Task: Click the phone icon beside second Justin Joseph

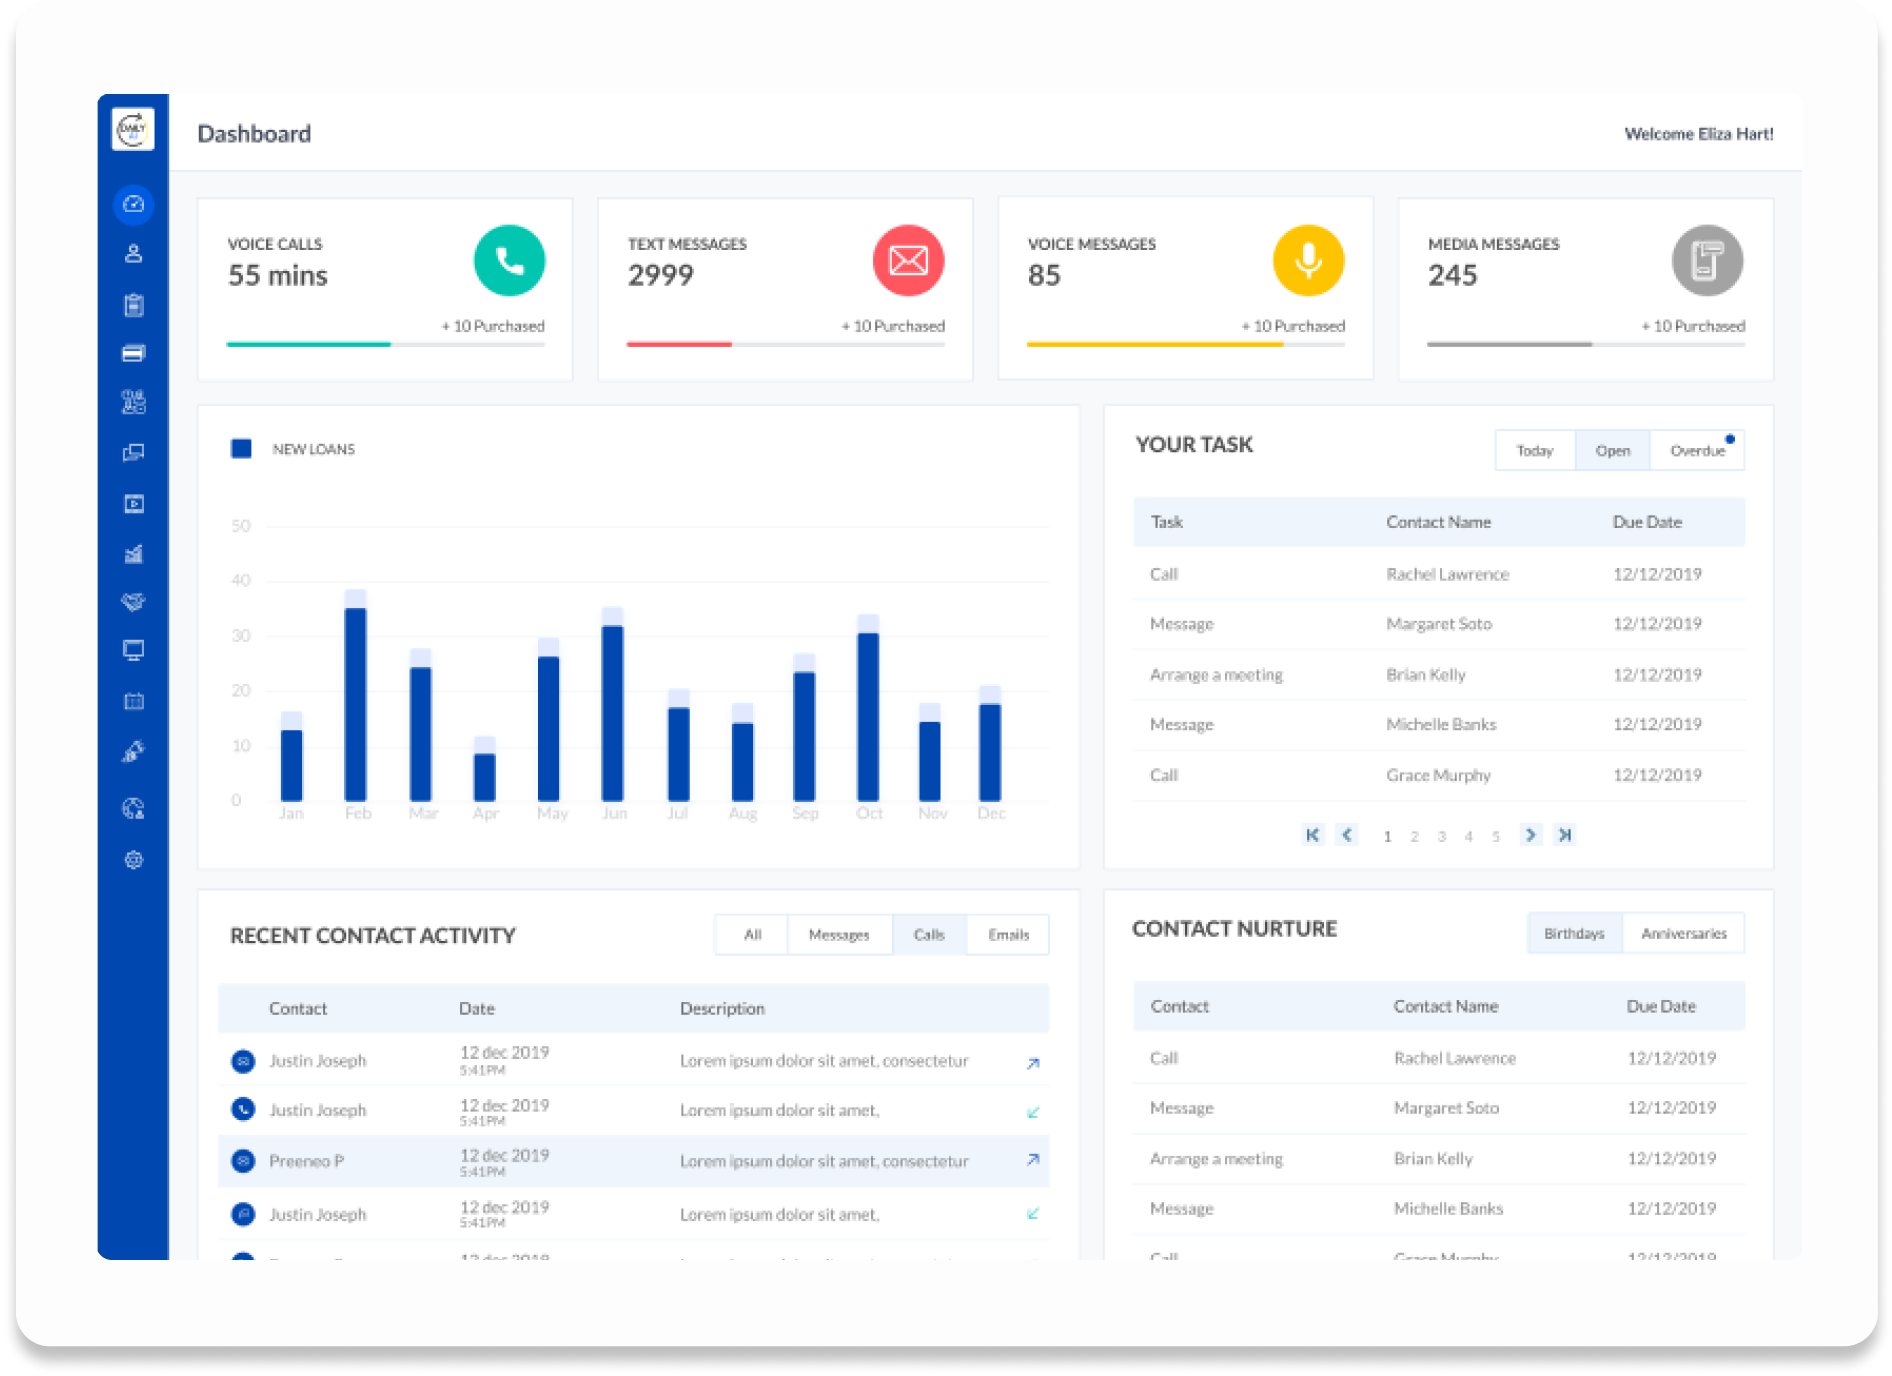Action: 243,1109
